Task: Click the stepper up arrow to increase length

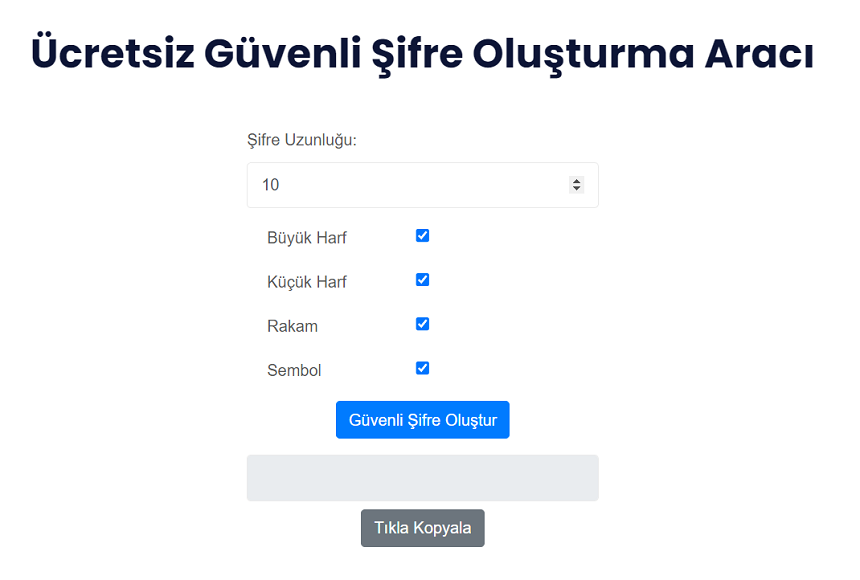Action: click(x=576, y=179)
